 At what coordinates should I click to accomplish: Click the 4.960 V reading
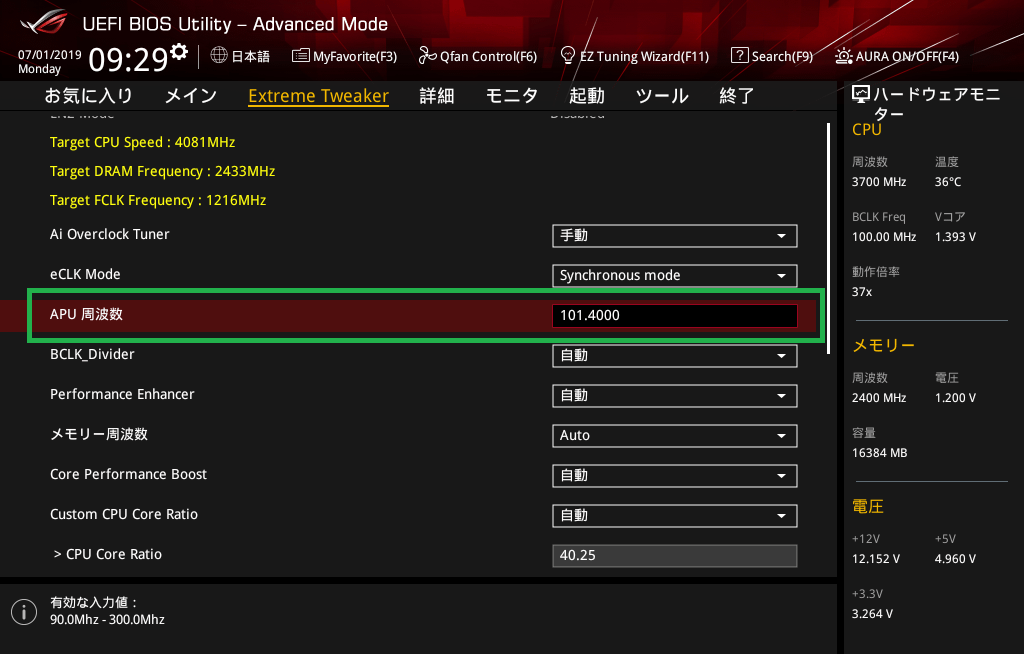pyautogui.click(x=955, y=559)
